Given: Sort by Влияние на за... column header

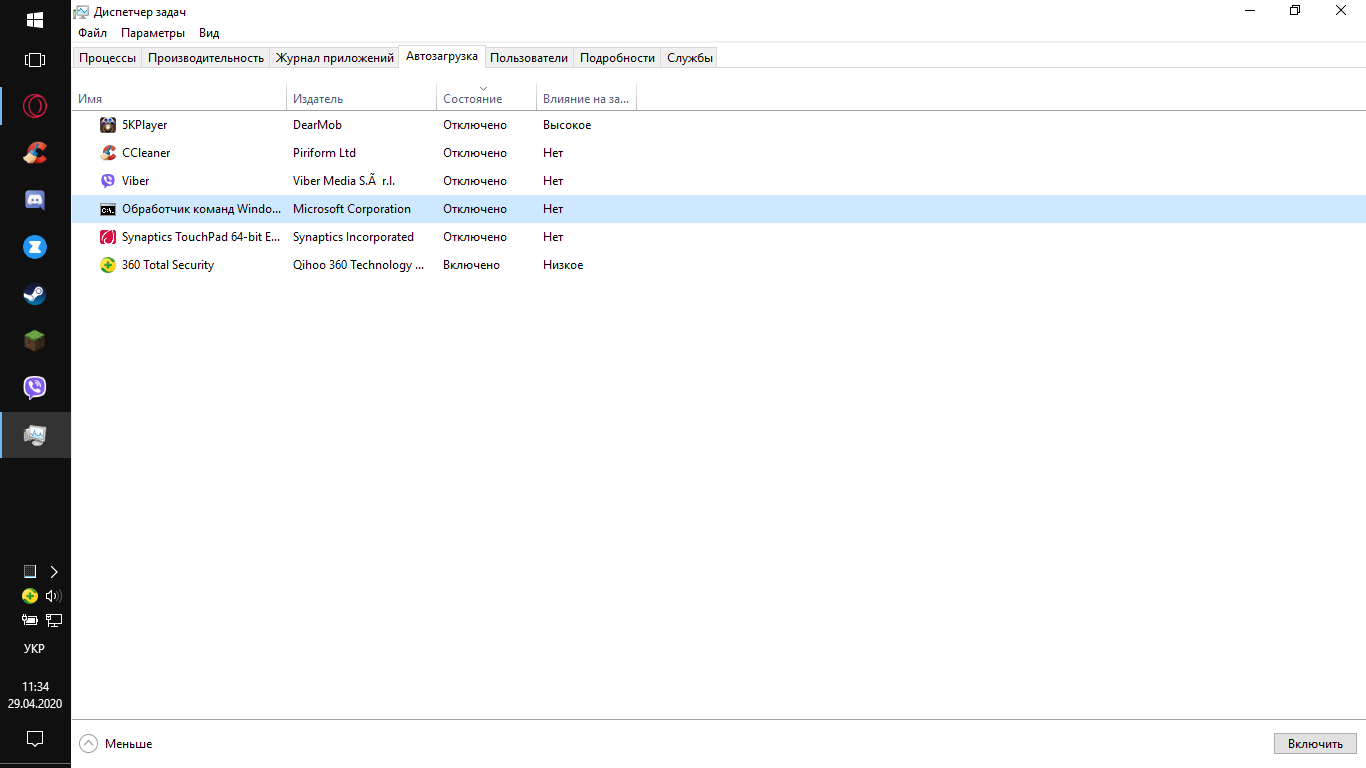Looking at the screenshot, I should [587, 98].
